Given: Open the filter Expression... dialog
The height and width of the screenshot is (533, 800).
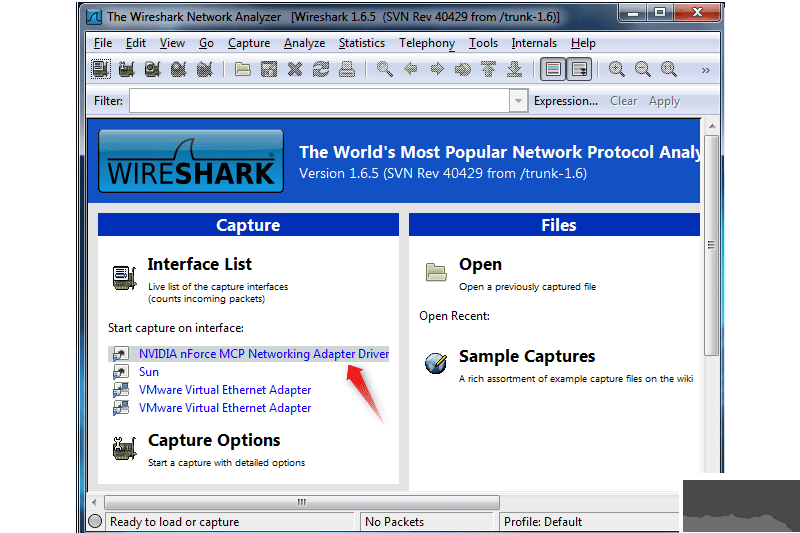Looking at the screenshot, I should (x=566, y=101).
